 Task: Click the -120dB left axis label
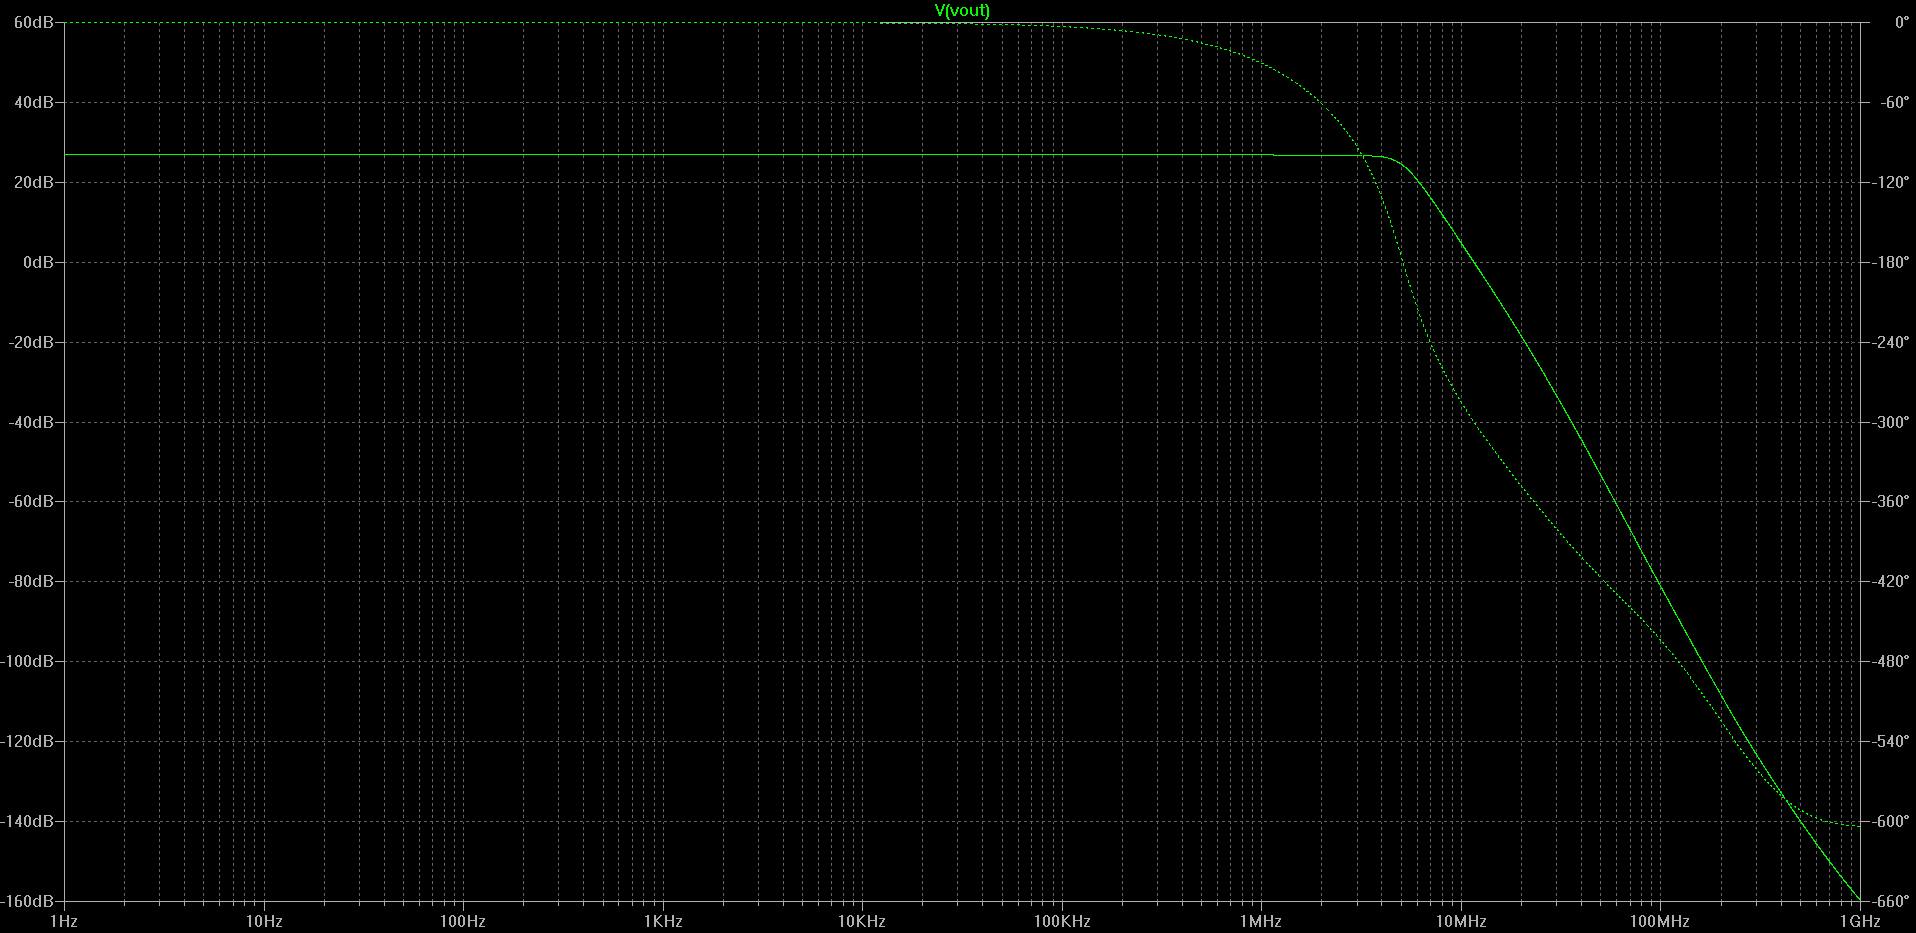point(28,741)
